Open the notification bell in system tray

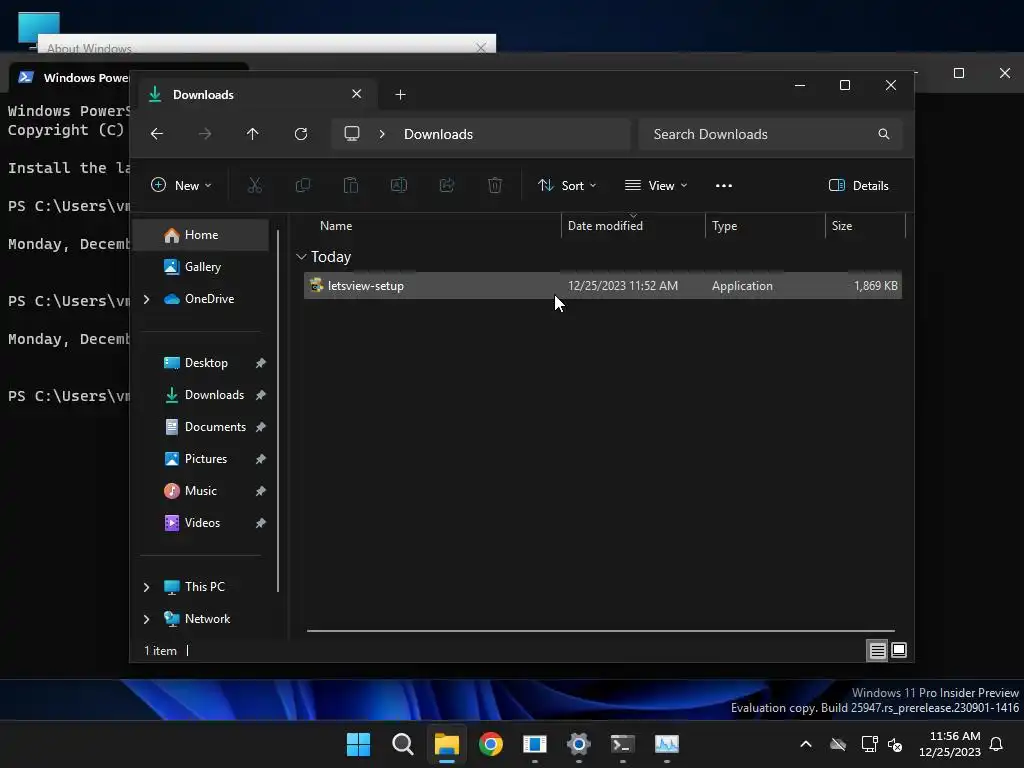[996, 744]
